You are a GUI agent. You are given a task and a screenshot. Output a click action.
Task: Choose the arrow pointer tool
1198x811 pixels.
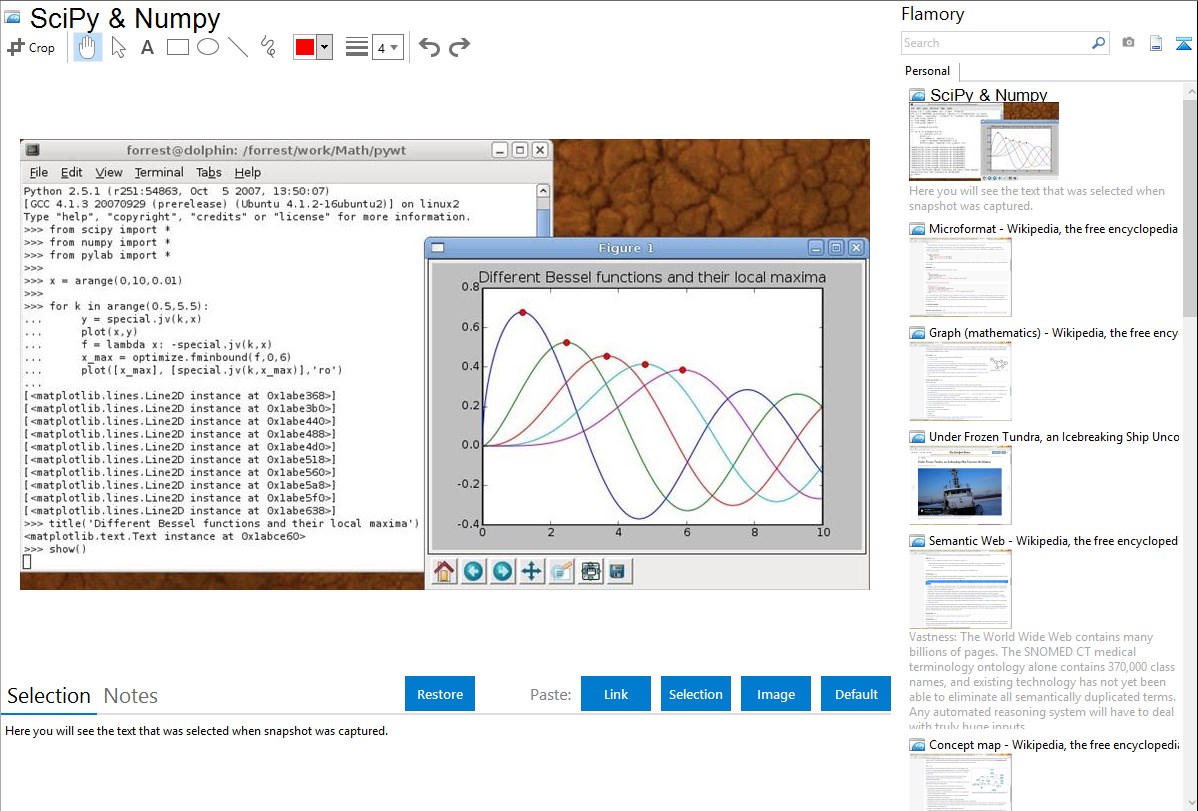(118, 47)
